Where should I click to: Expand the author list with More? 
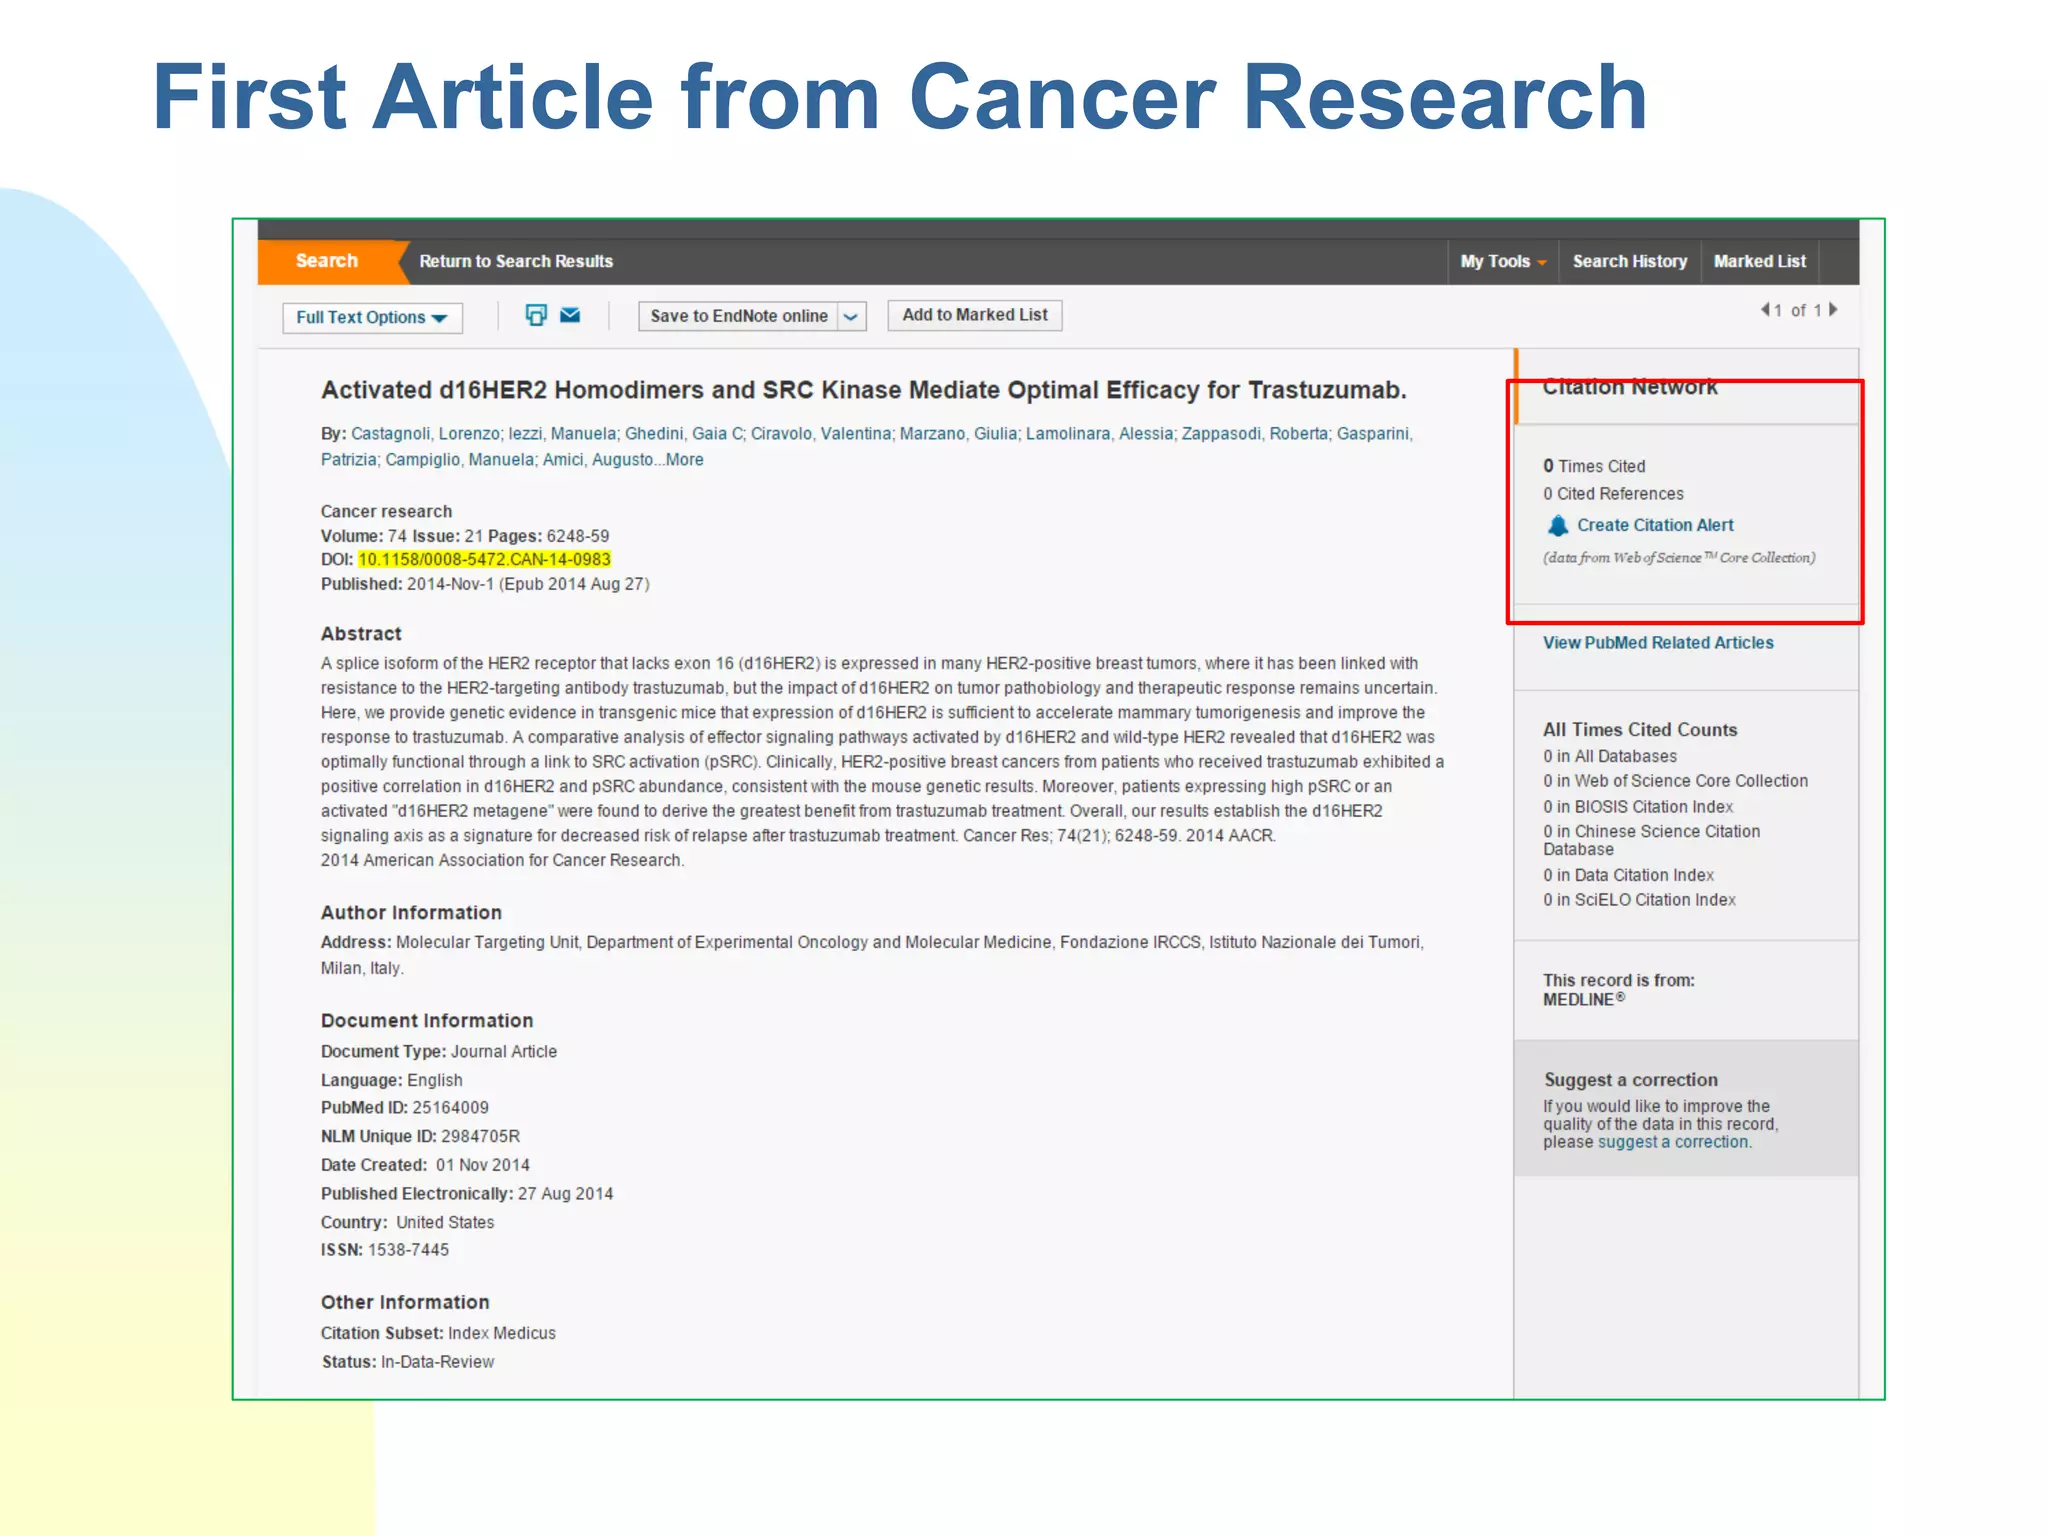click(x=685, y=460)
